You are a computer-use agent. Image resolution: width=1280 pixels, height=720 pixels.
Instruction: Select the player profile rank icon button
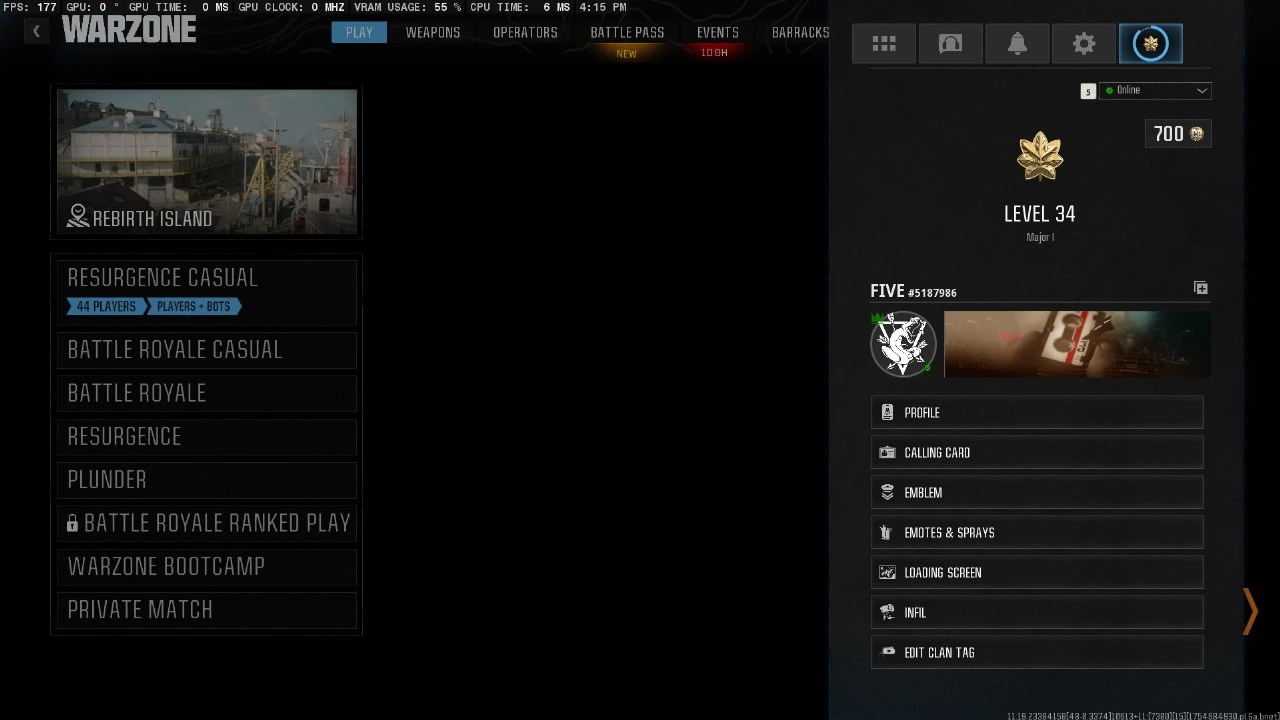coord(1150,44)
